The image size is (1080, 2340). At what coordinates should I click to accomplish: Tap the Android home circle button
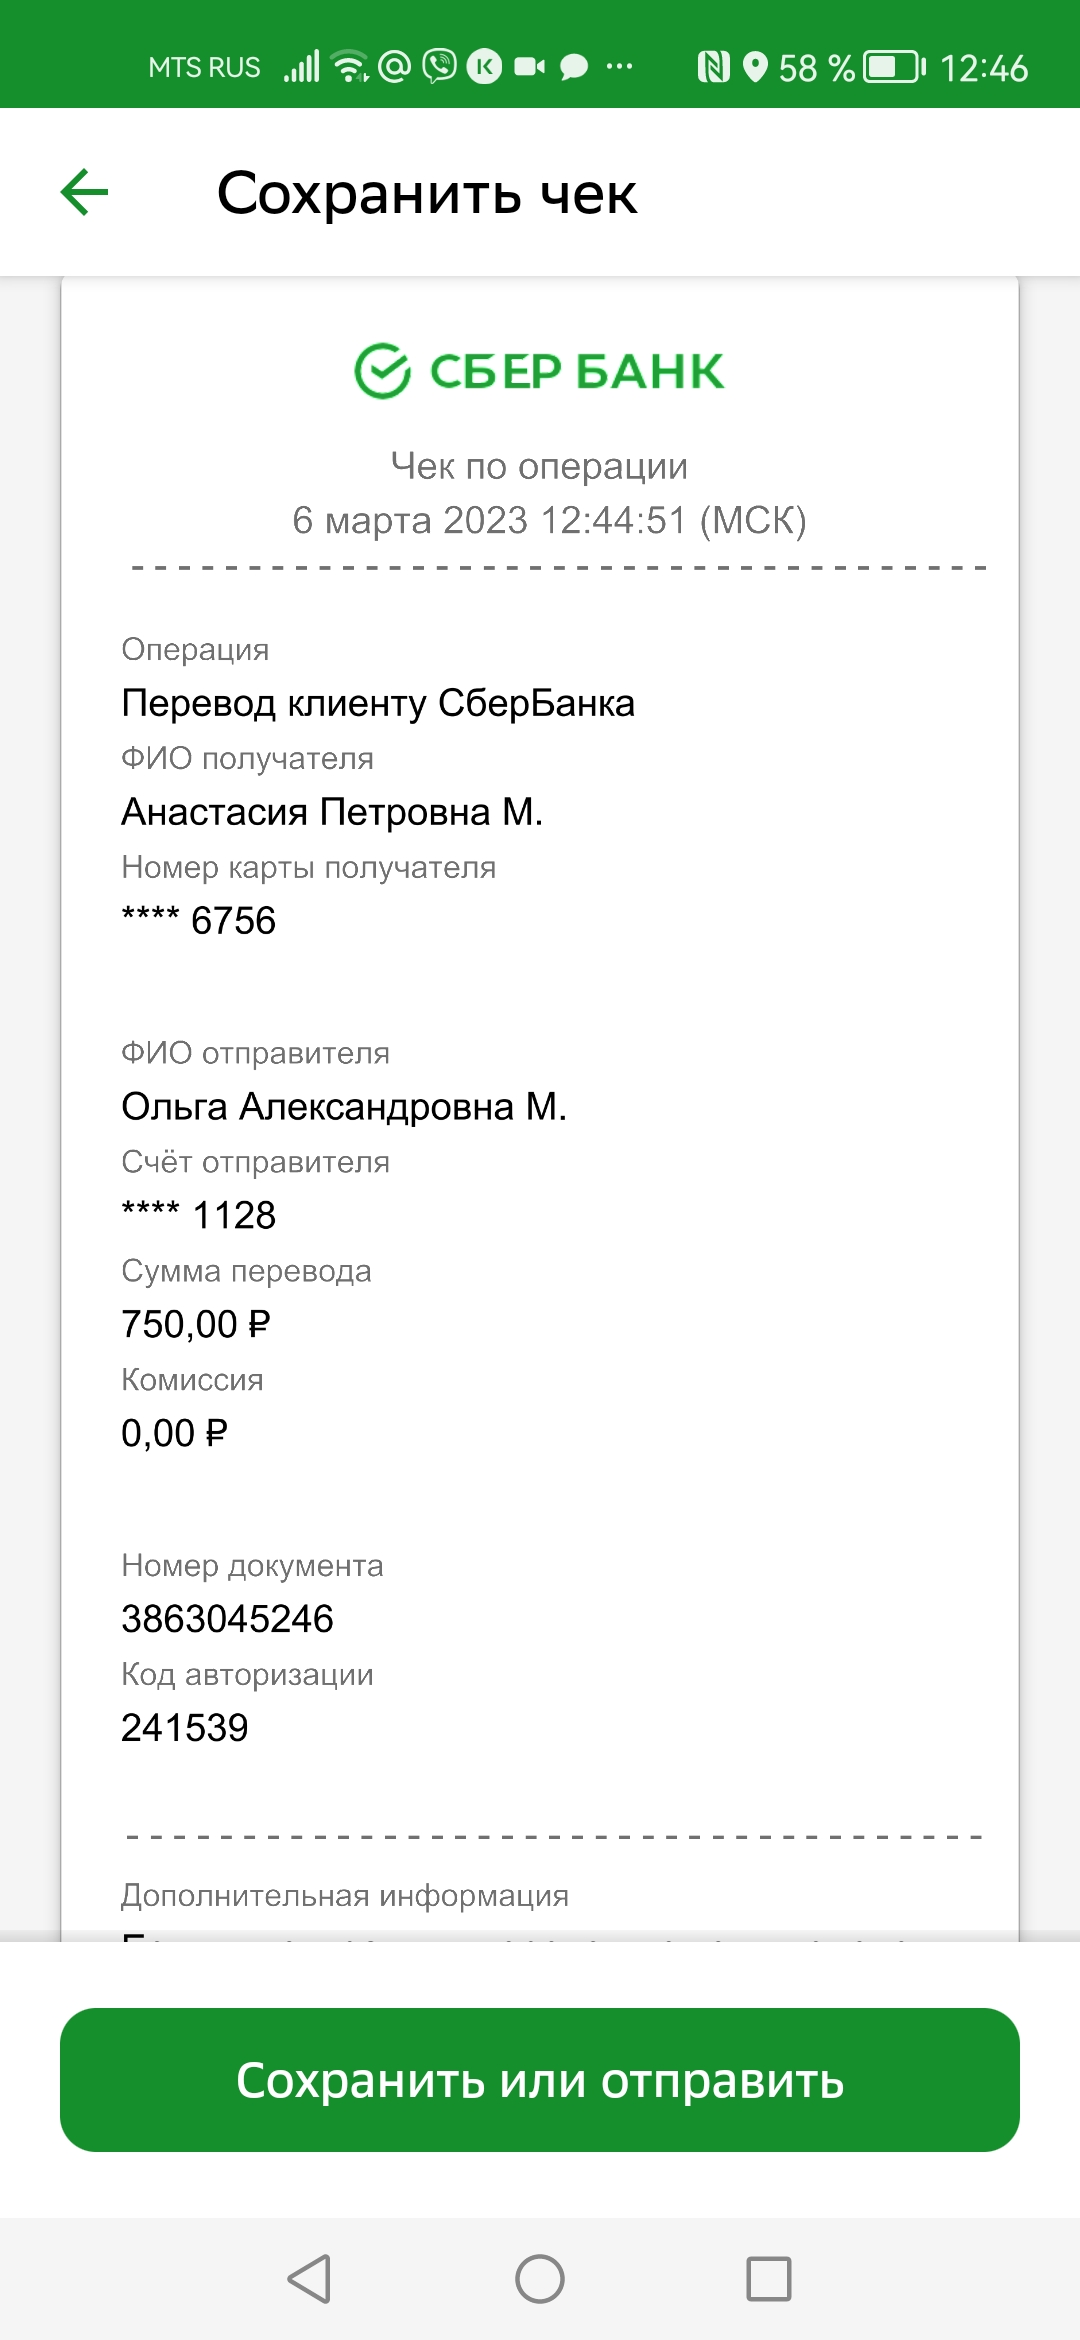[540, 2279]
